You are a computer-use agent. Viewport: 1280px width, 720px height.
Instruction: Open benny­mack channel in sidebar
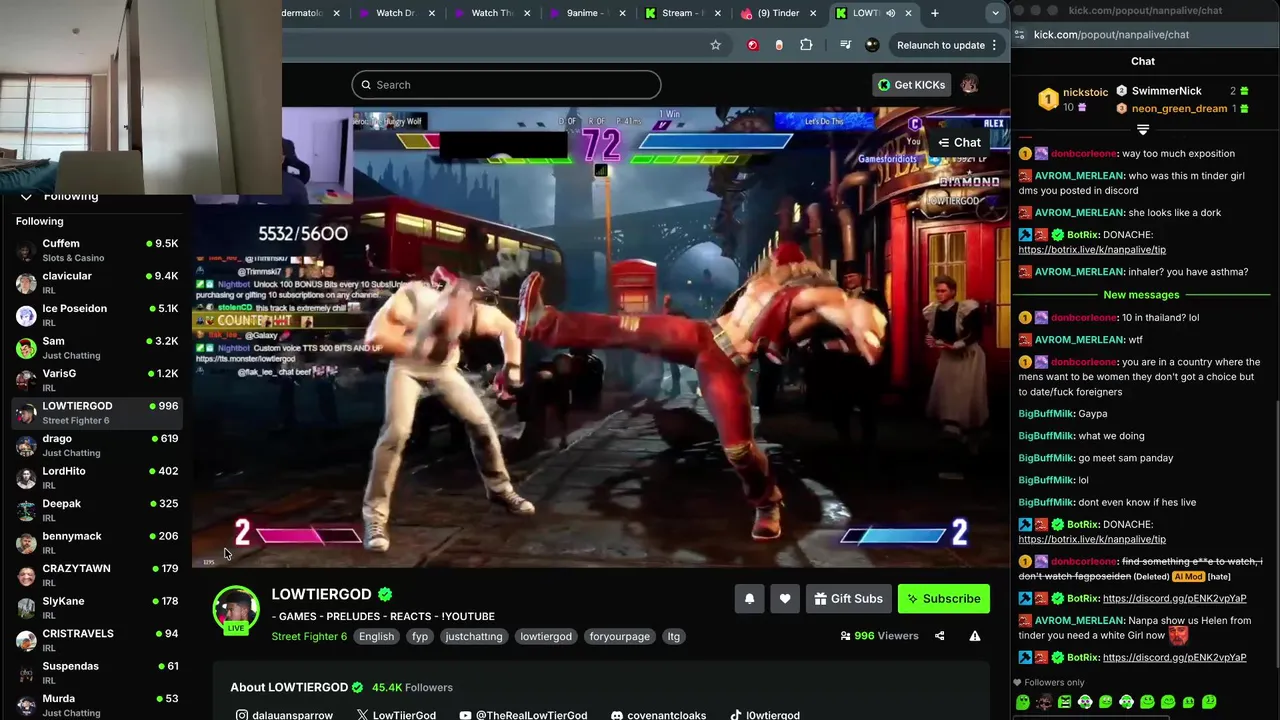96,543
